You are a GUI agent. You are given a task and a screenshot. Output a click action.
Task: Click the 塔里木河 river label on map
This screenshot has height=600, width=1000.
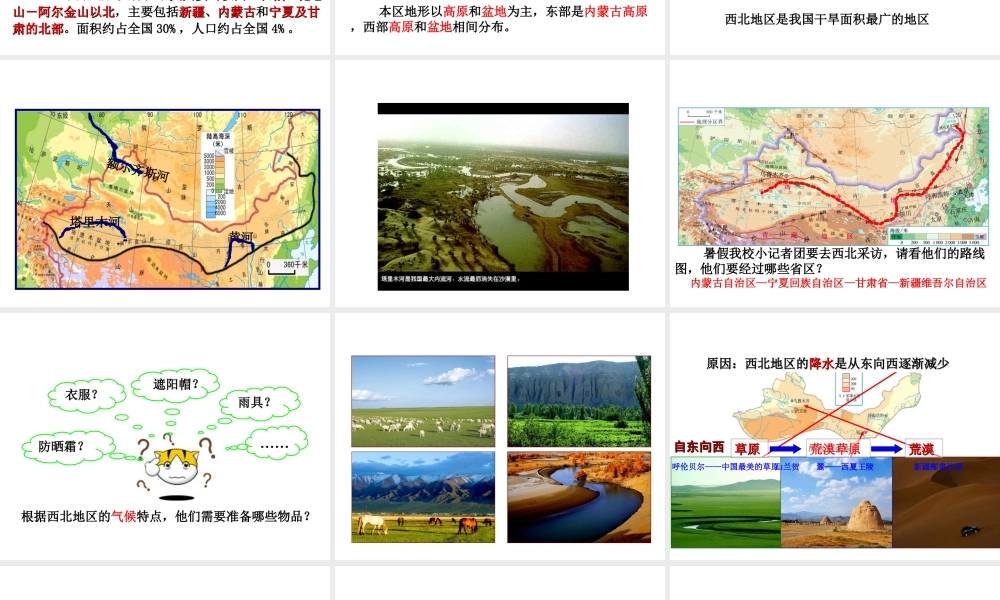[95, 222]
